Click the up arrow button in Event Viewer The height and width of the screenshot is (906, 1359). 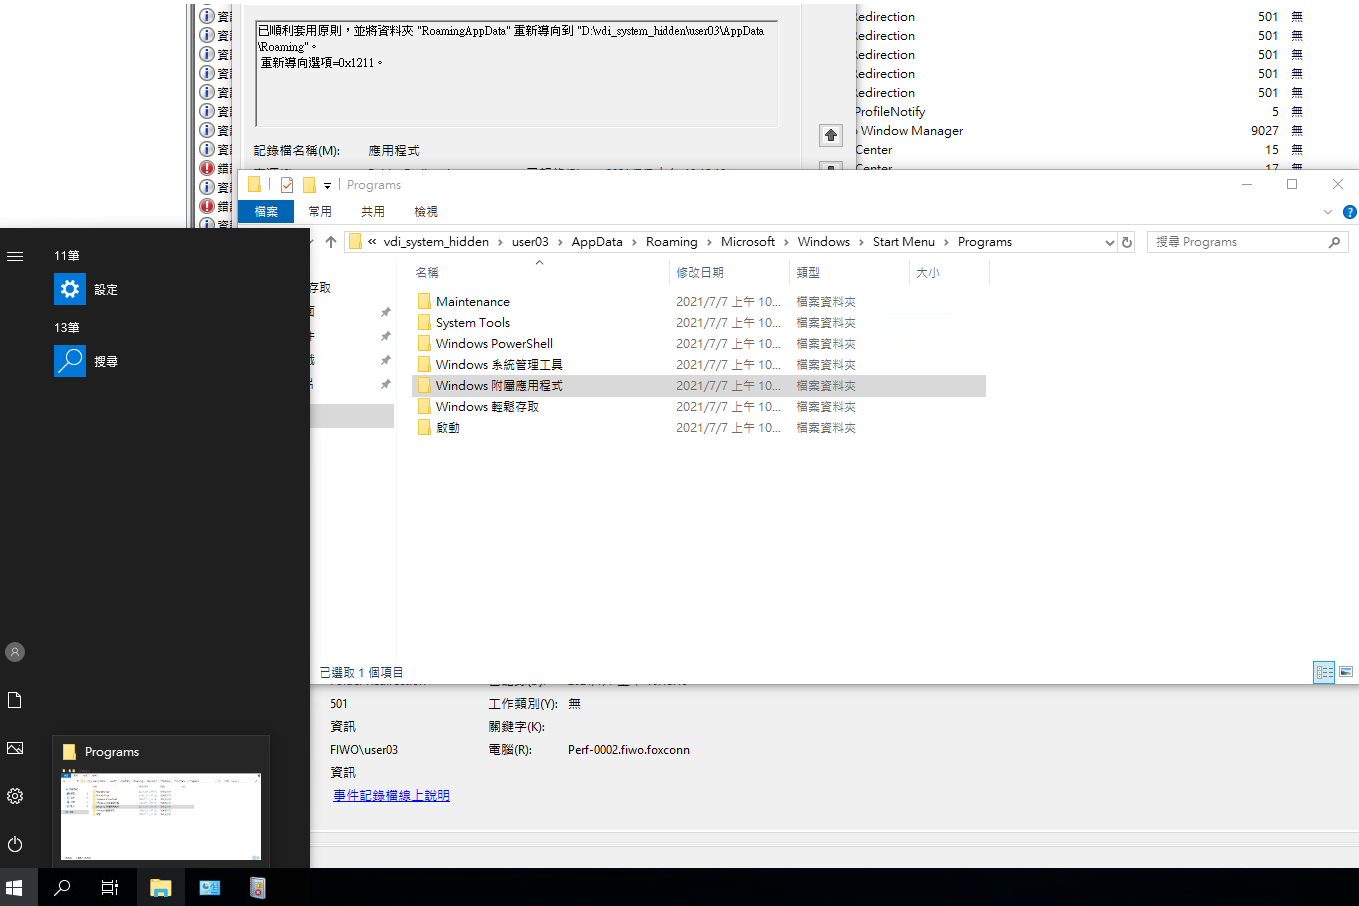pyautogui.click(x=831, y=135)
